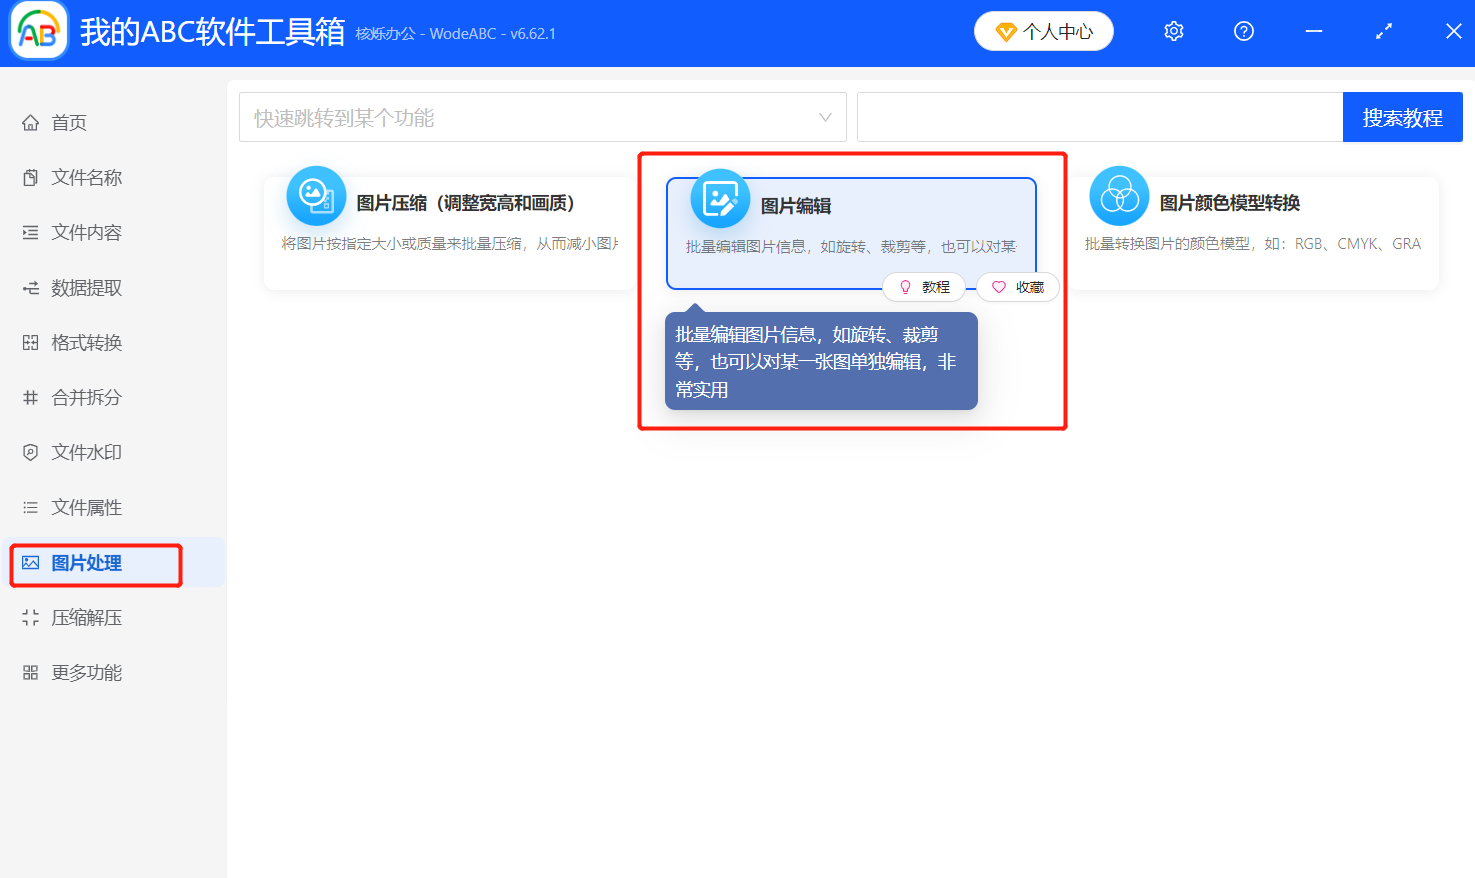Click the 首页 home icon in sidebar
Image resolution: width=1475 pixels, height=878 pixels.
(30, 122)
